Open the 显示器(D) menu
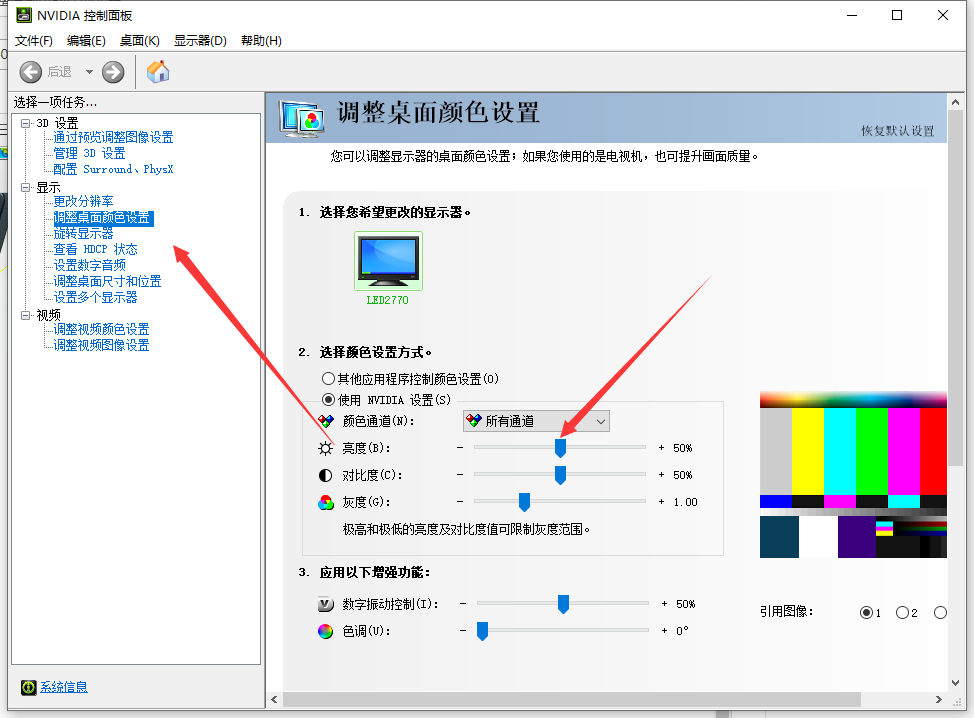Viewport: 974px width, 718px height. [200, 41]
